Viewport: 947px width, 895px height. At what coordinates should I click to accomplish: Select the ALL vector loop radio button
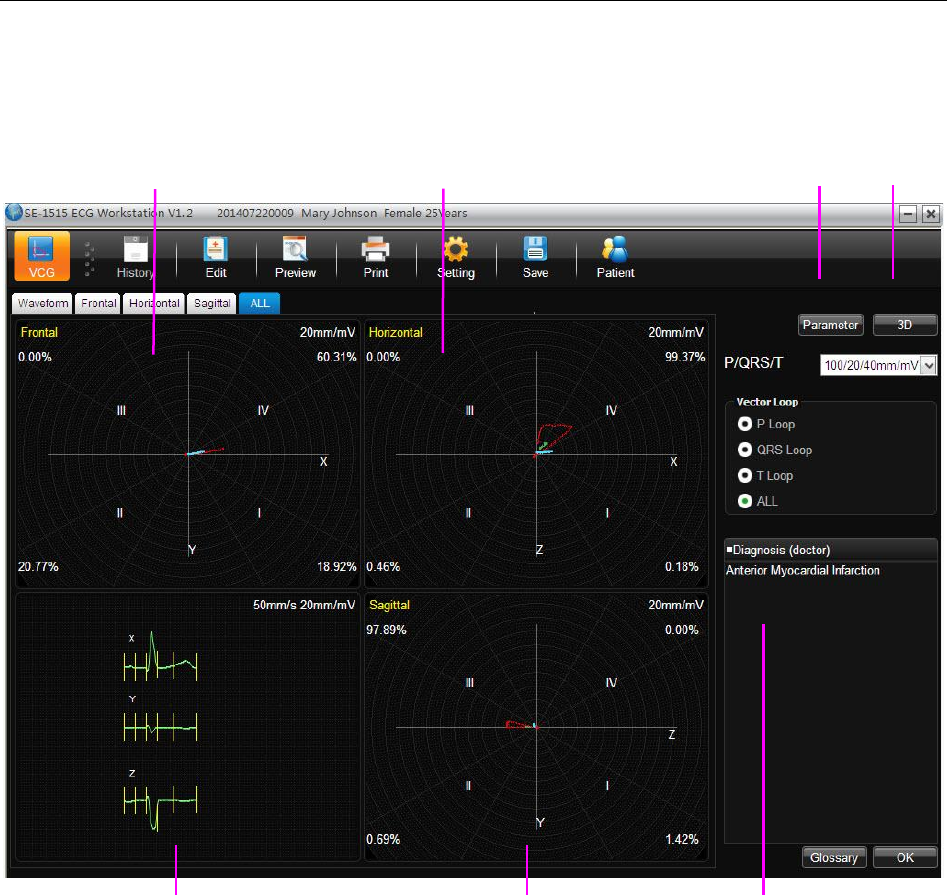[745, 501]
